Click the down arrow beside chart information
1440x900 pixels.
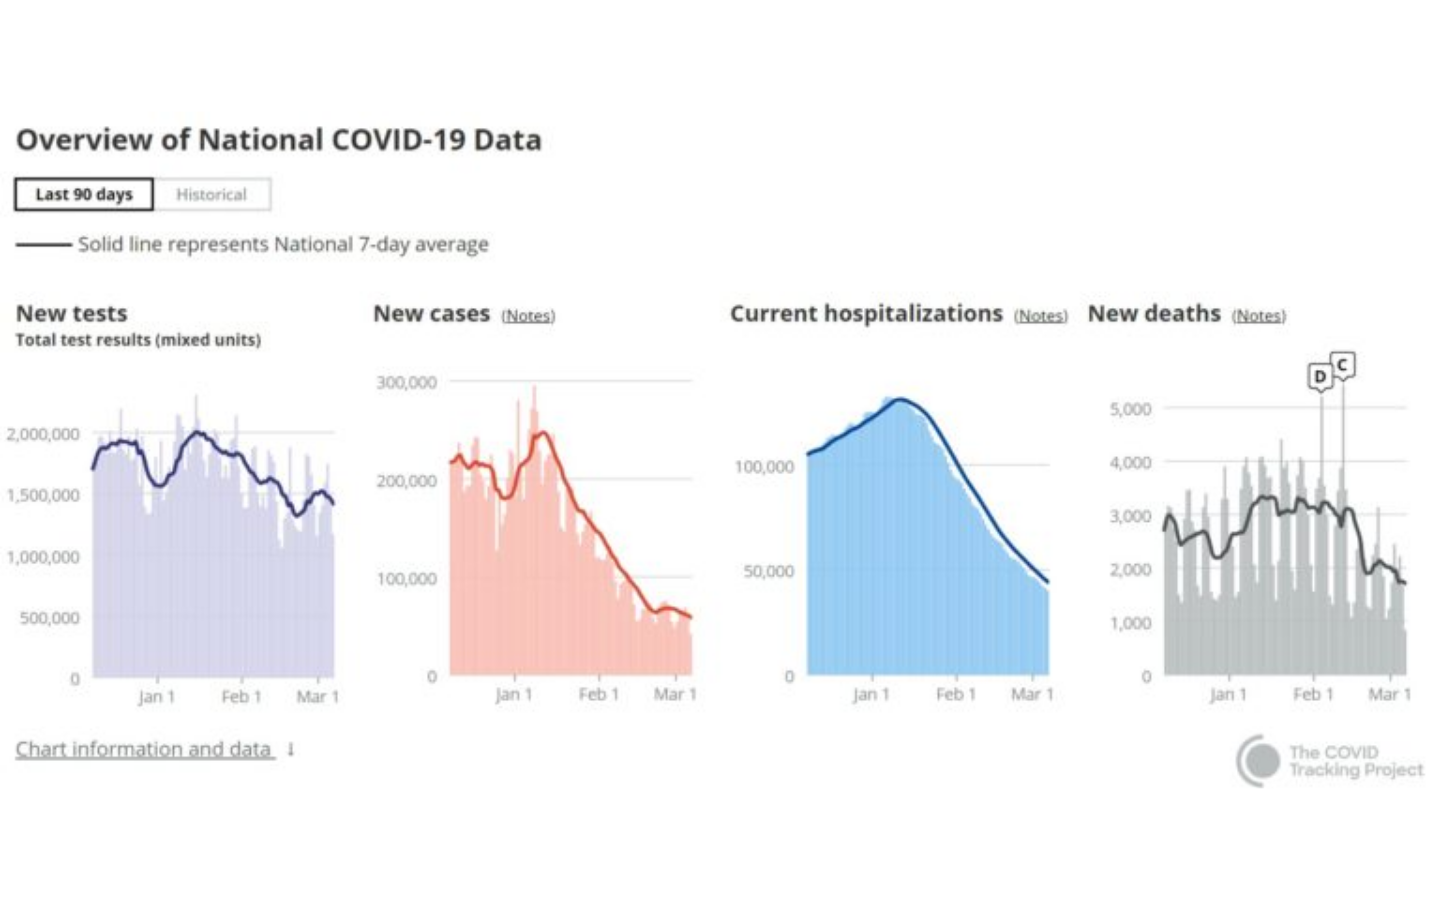(291, 749)
